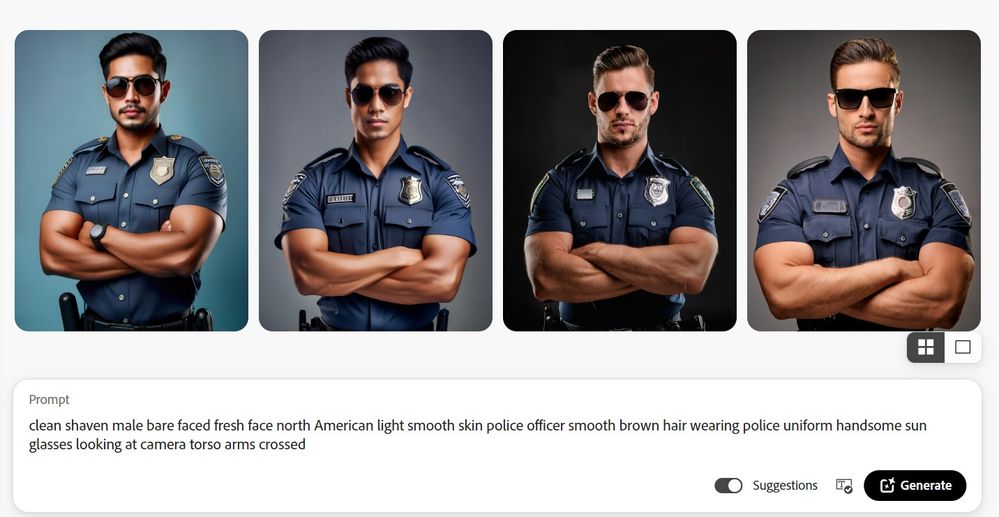Screen dimensions: 999x517
Task: Click the sparkle icon inside Generate button
Action: click(x=888, y=485)
